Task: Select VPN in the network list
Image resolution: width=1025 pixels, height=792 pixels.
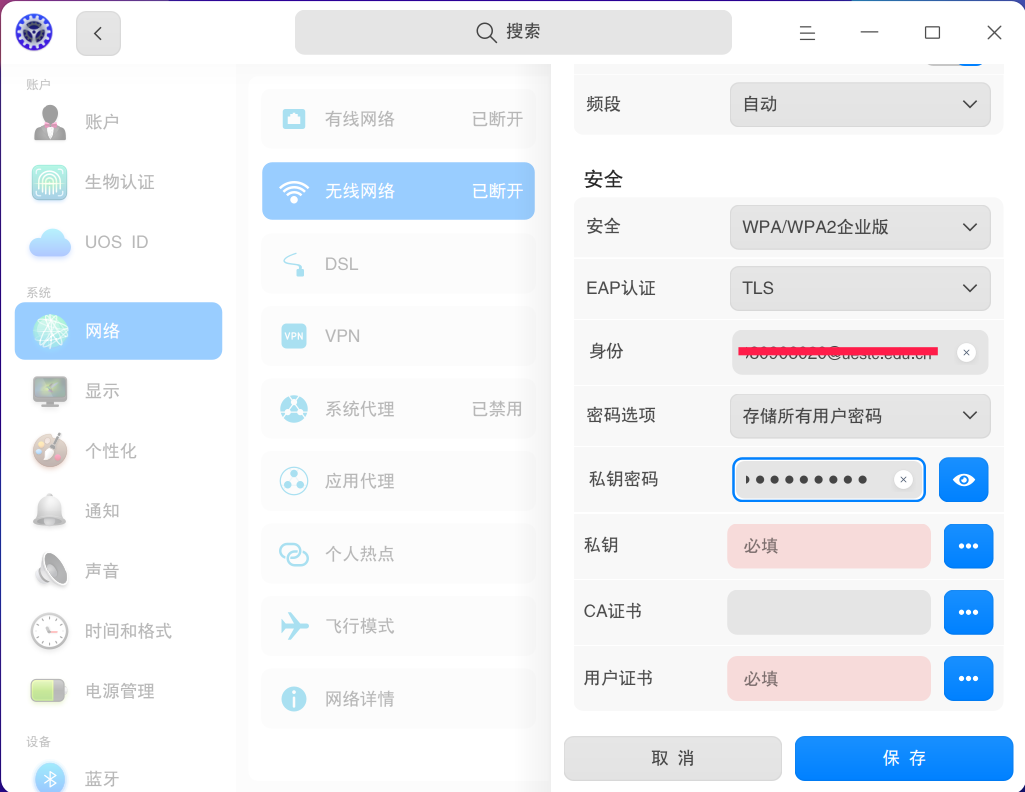Action: pos(398,336)
